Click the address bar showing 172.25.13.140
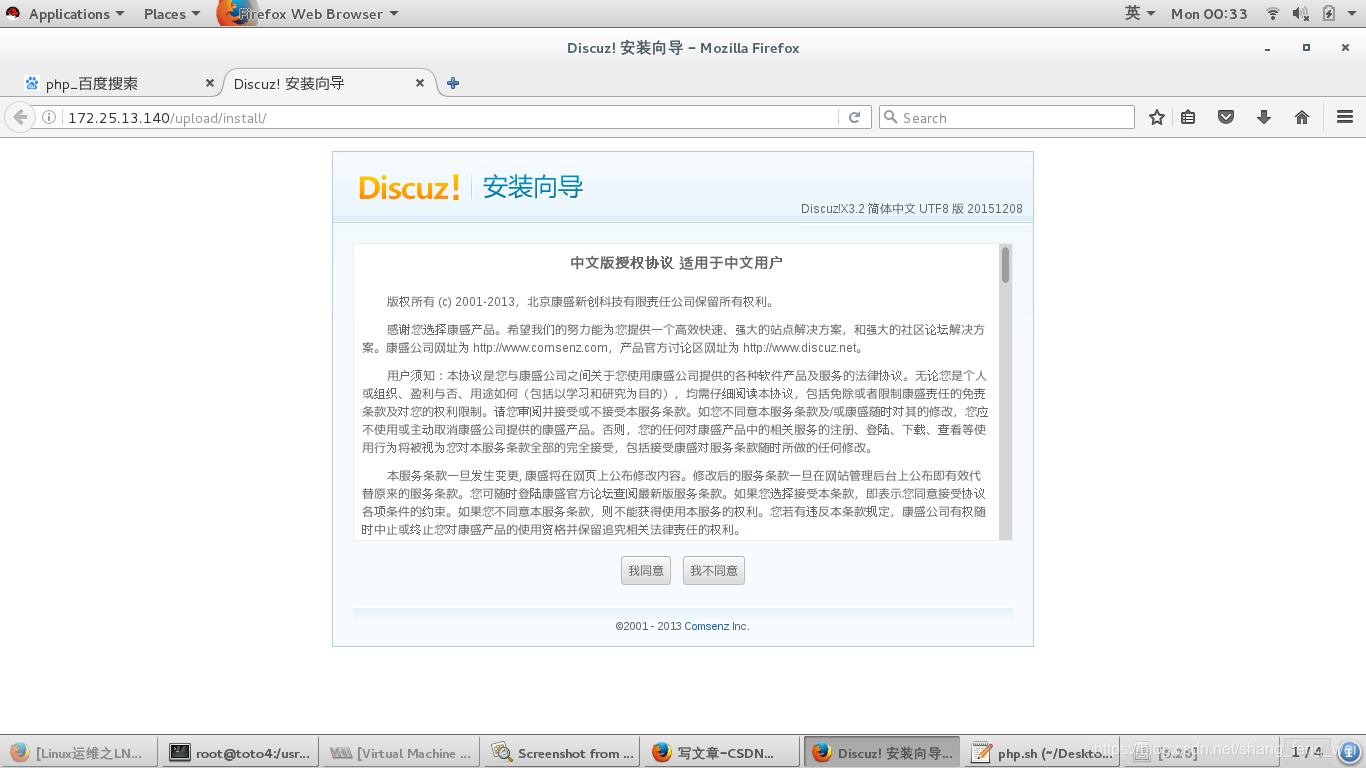1366x768 pixels. [450, 117]
